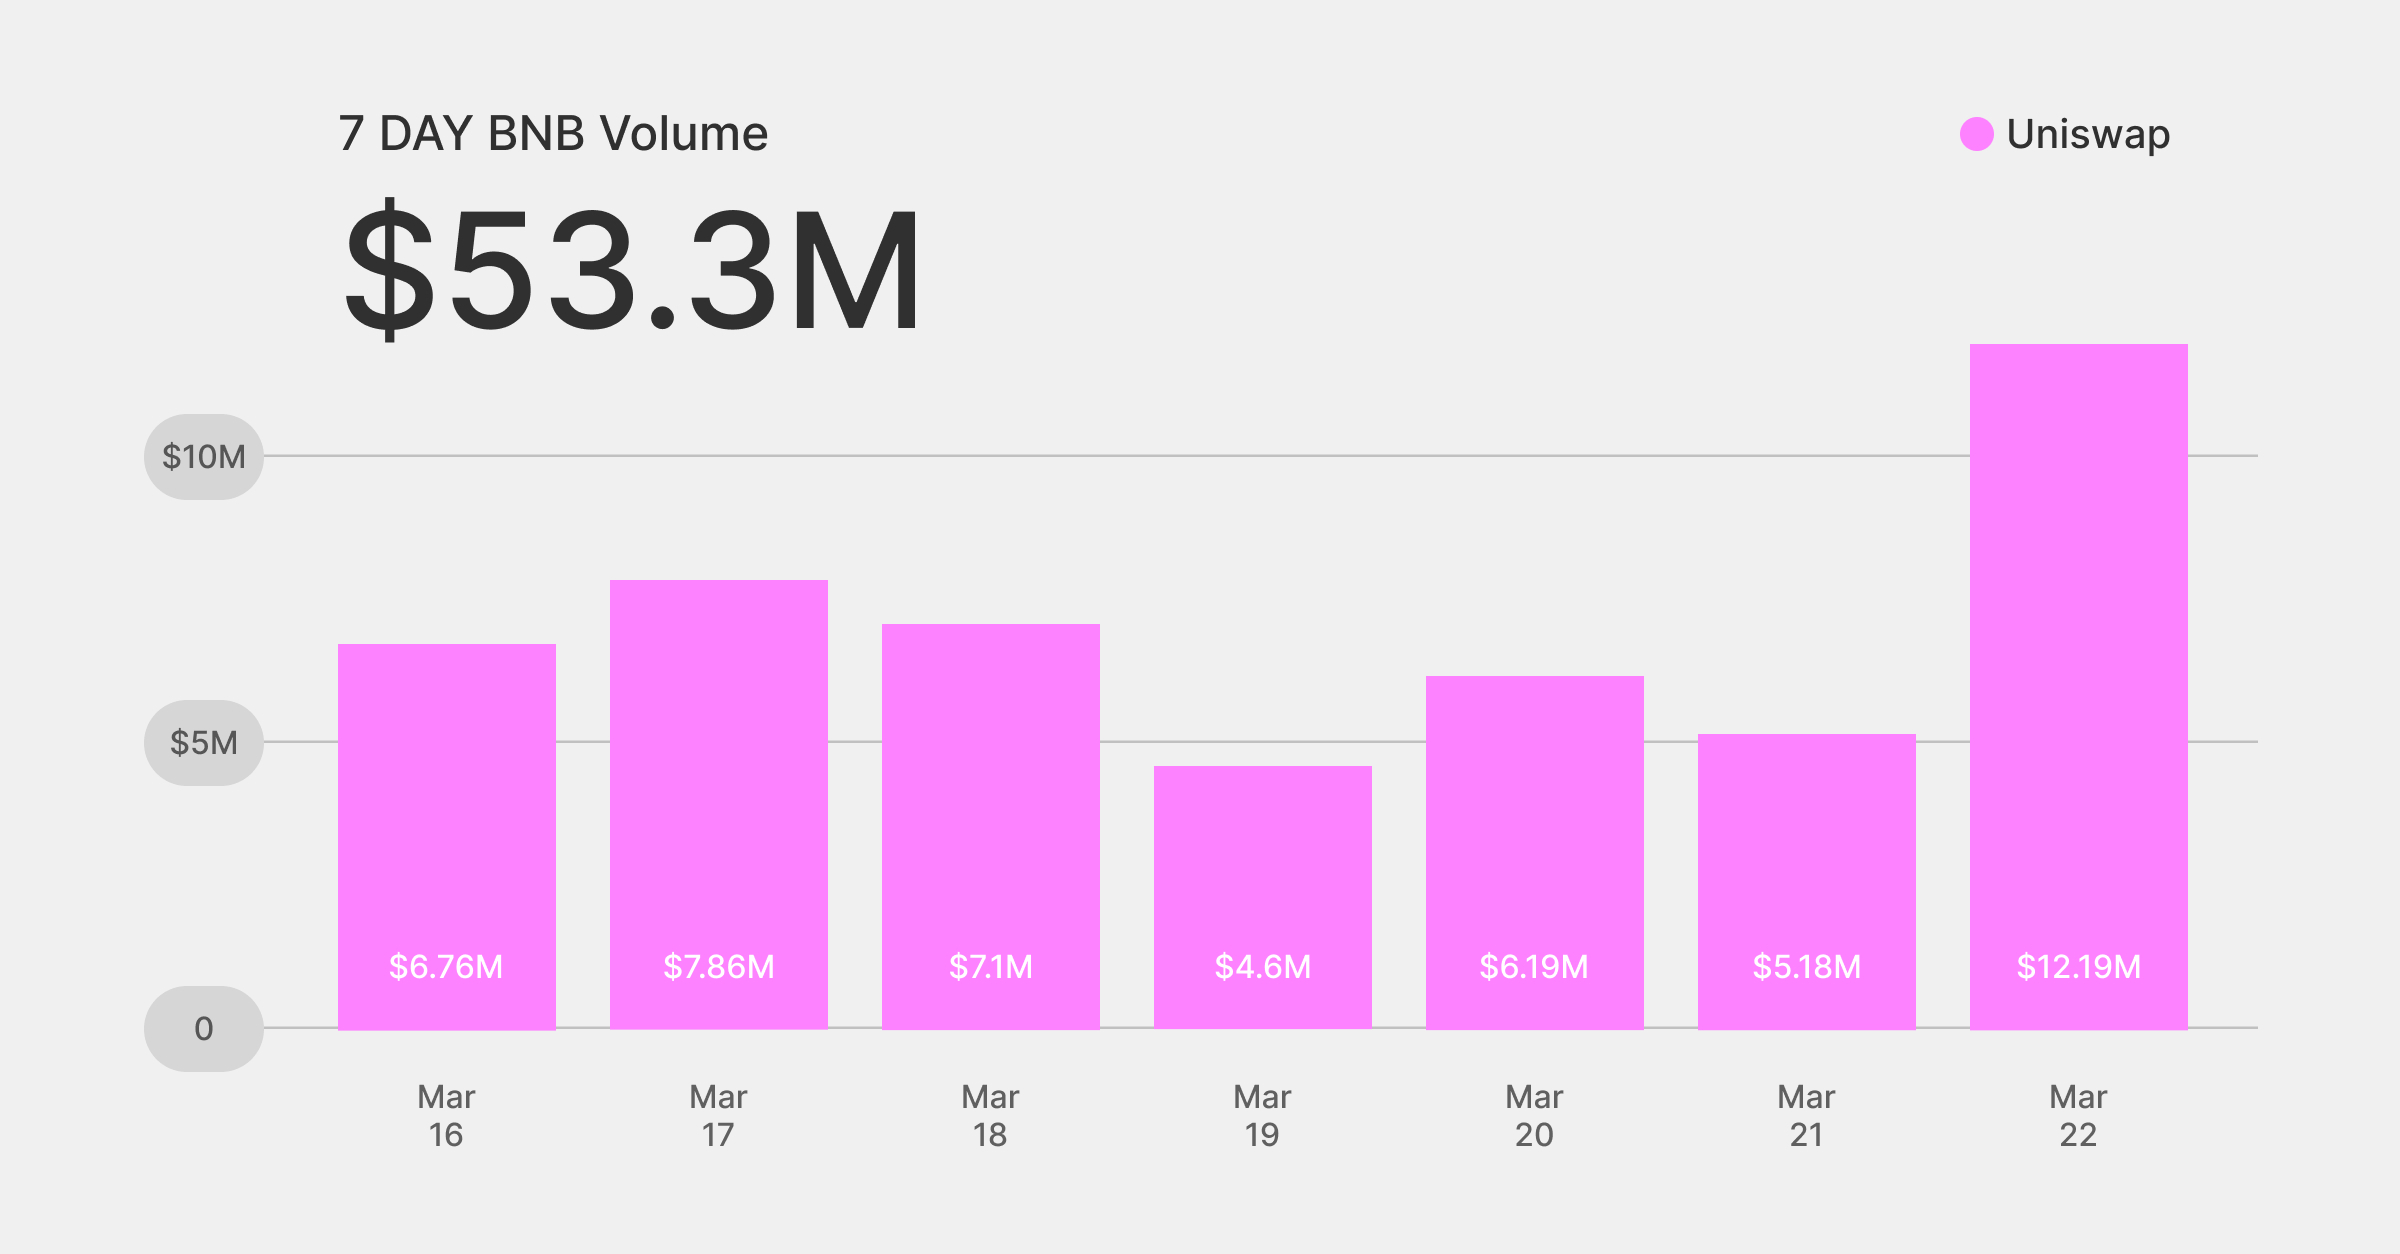Click the pink Uniswap legend dot
This screenshot has width=2400, height=1254.
pos(1976,134)
